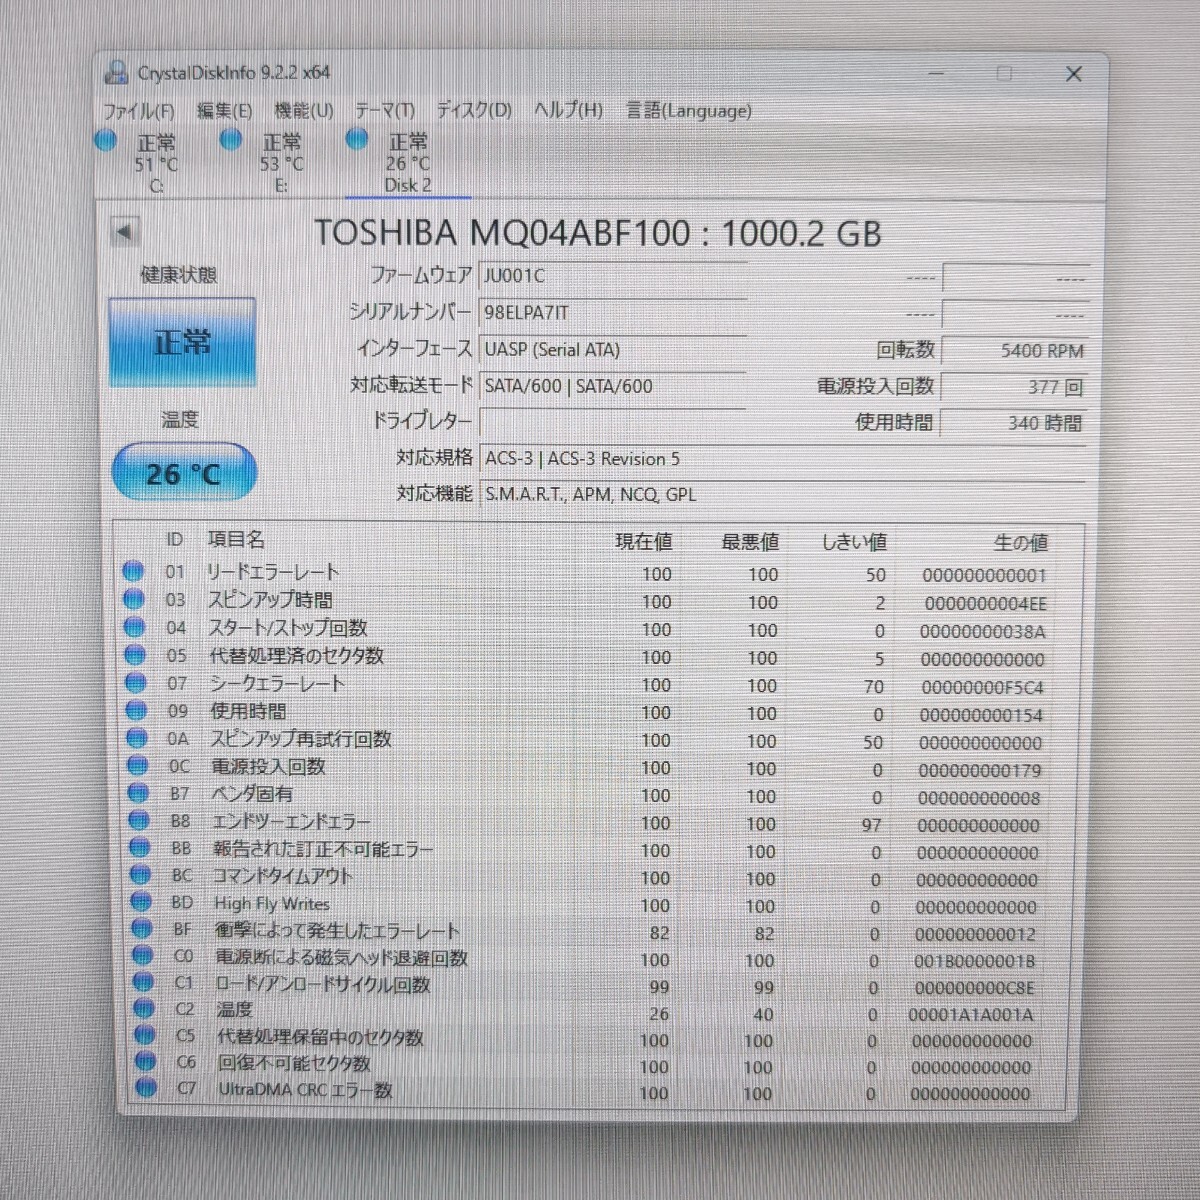
Task: Click status orb for 04 スタート/ストップ回数
Action: 134,628
